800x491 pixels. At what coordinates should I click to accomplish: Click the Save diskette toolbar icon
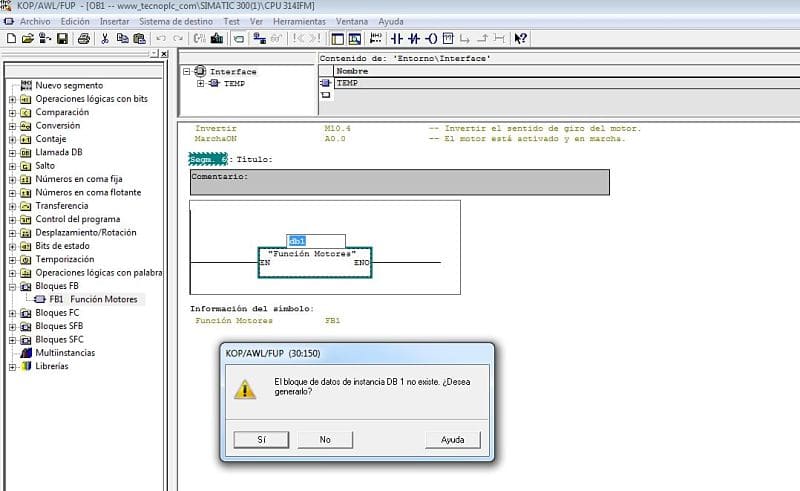[x=62, y=38]
